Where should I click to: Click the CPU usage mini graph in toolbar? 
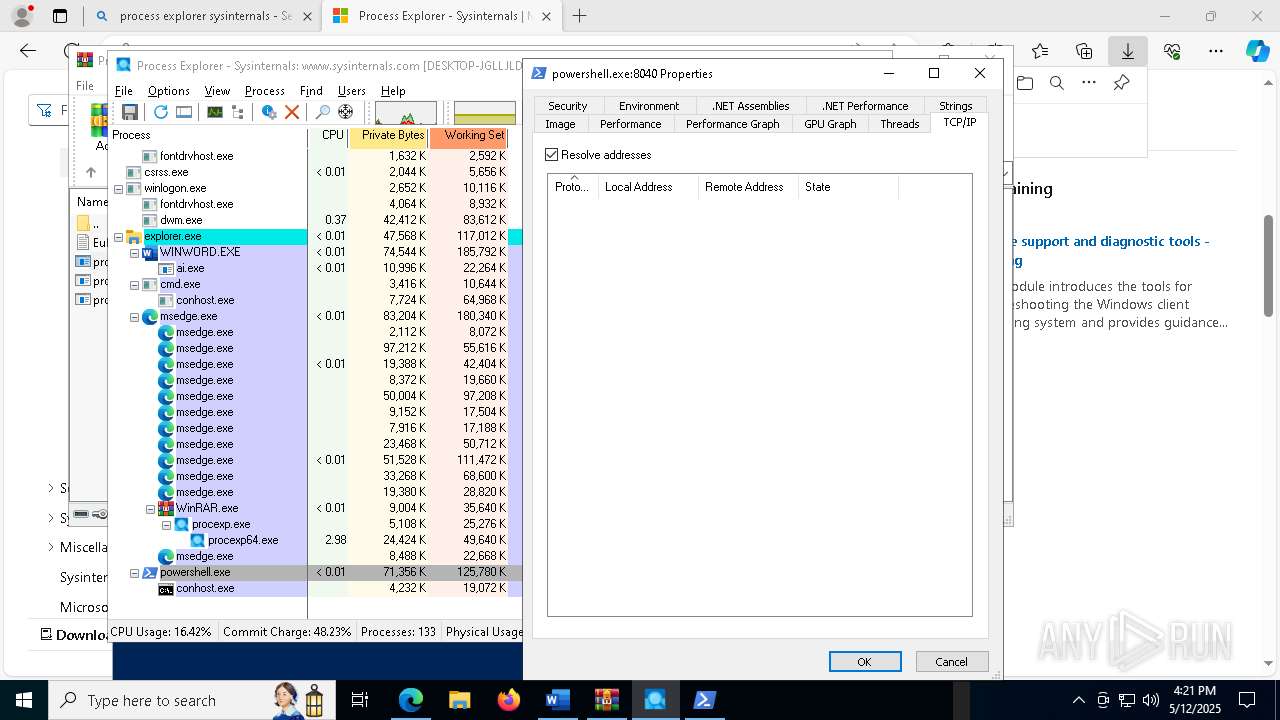(406, 112)
